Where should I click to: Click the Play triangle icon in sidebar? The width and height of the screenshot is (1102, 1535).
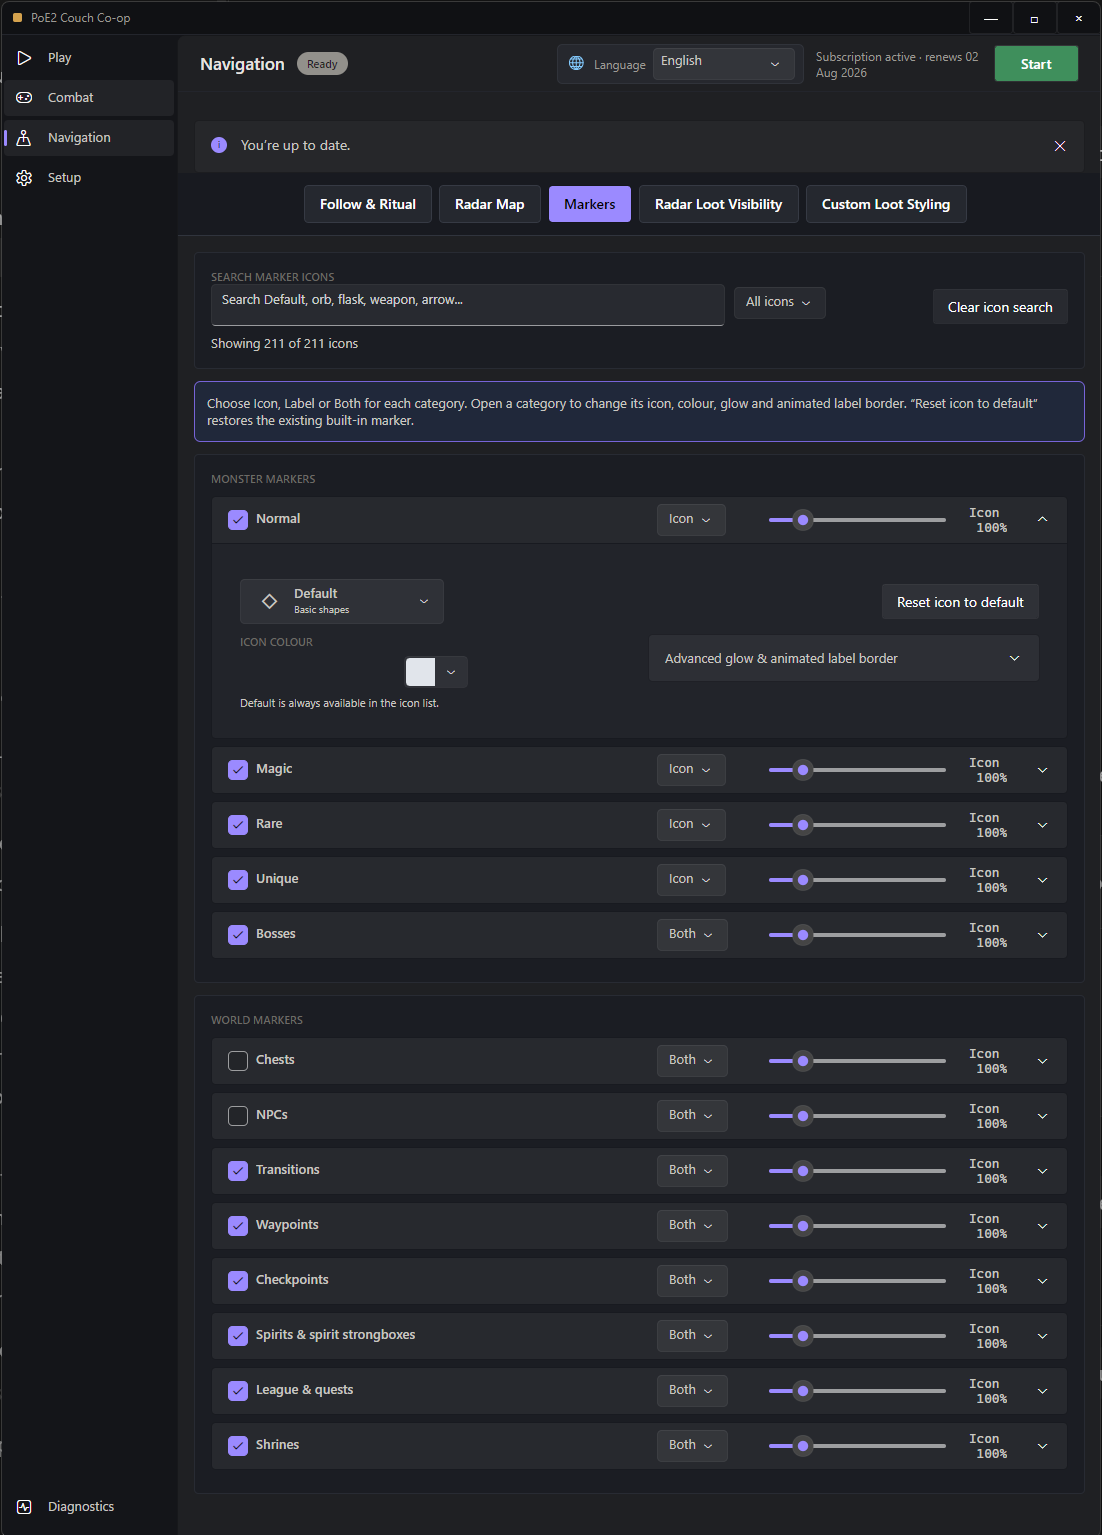[24, 58]
